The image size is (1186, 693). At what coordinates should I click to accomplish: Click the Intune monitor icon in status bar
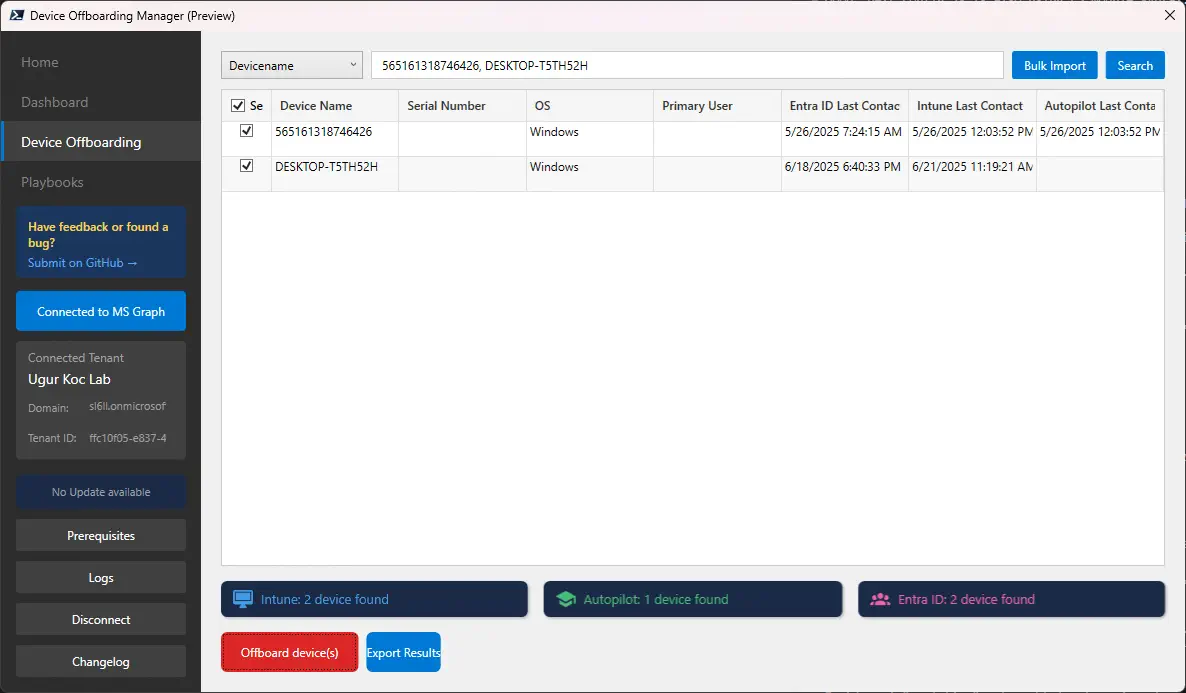241,598
